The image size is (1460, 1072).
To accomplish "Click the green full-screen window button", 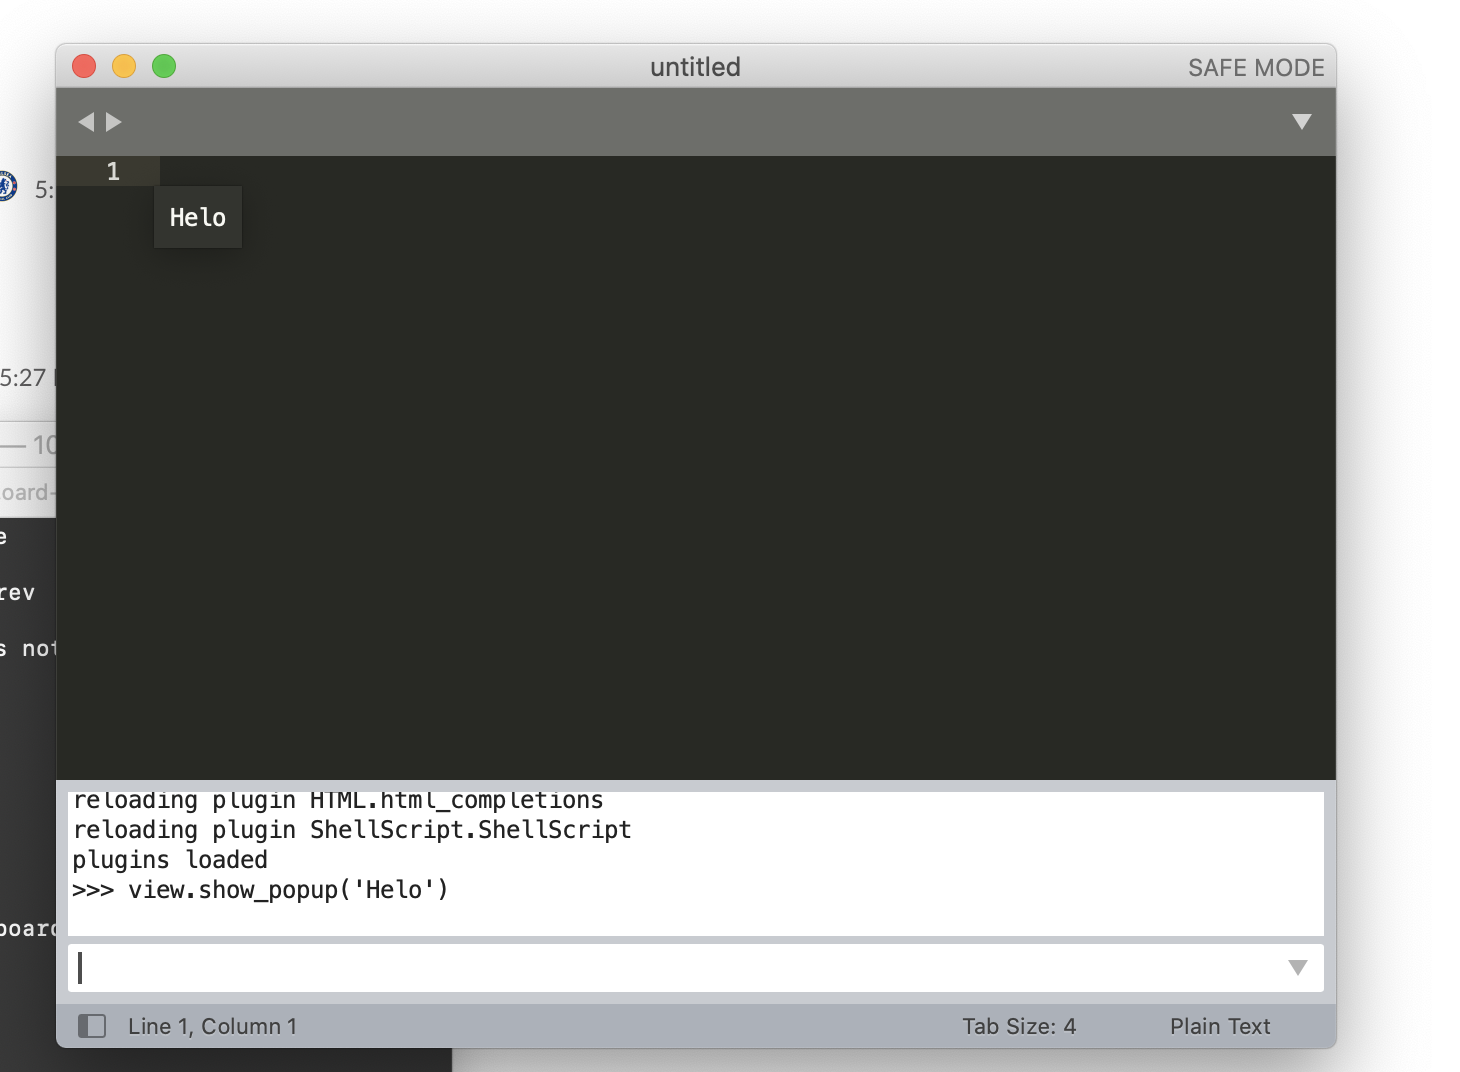I will click(164, 66).
